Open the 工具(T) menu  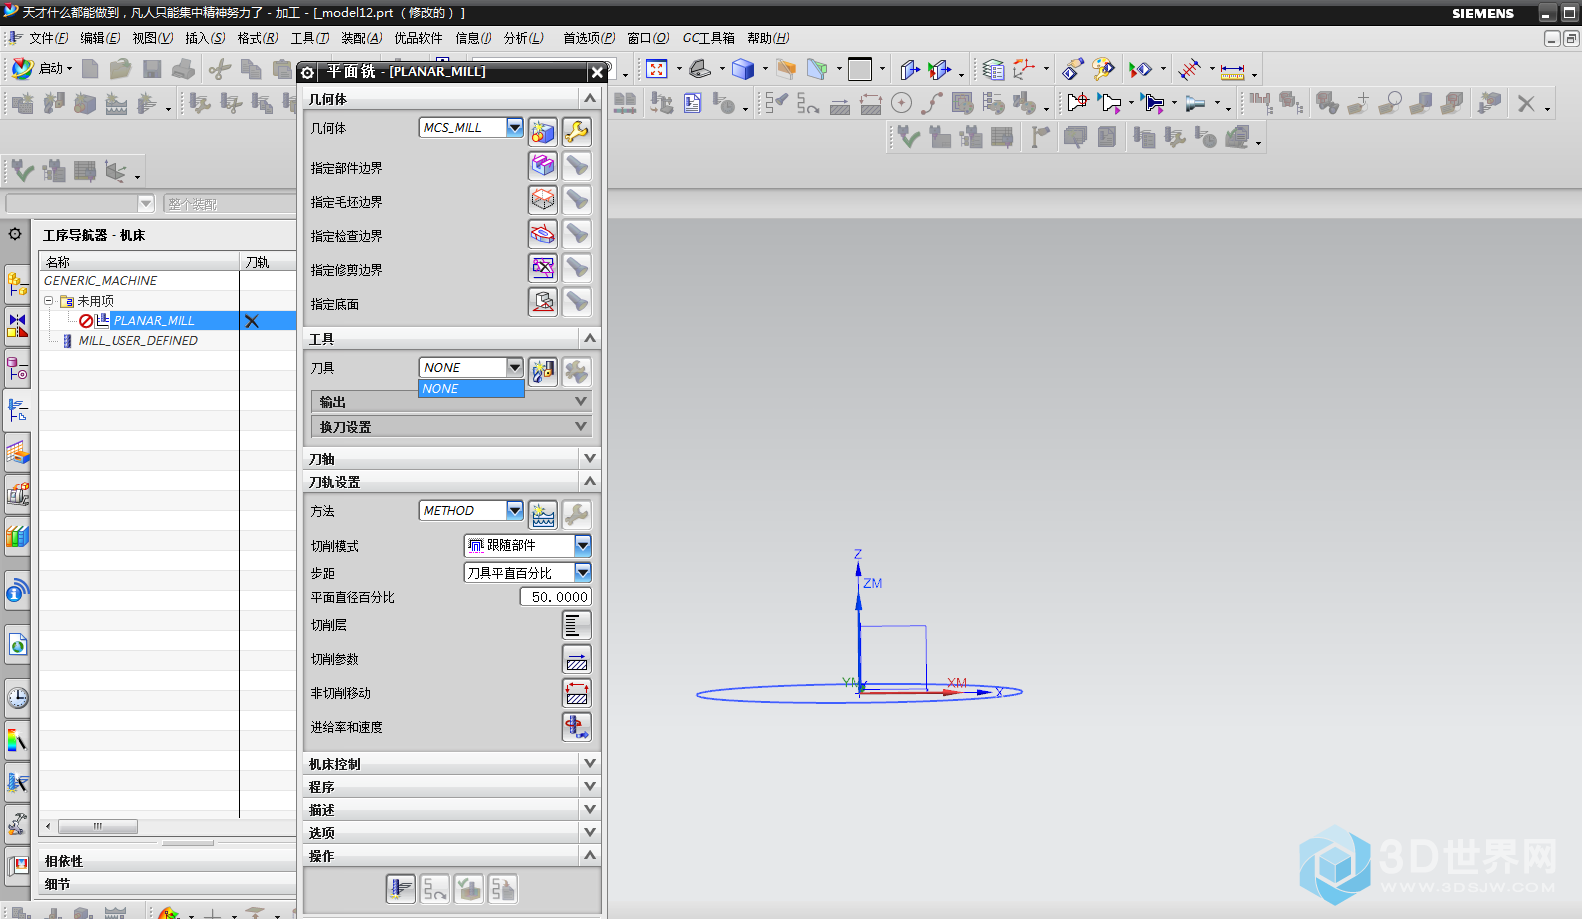[x=310, y=38]
